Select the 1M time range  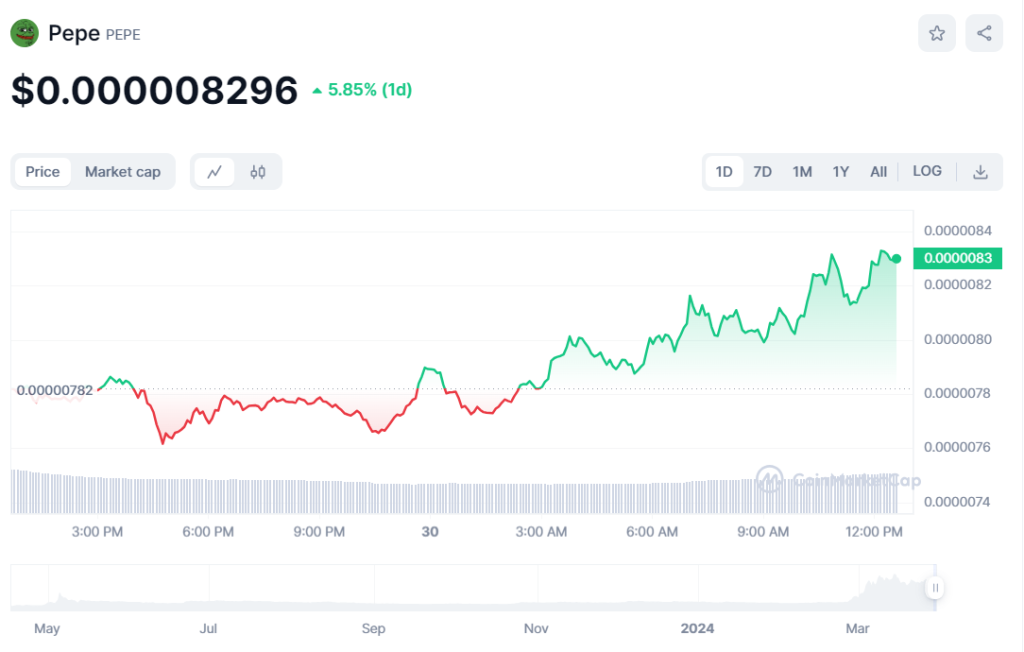click(x=802, y=172)
